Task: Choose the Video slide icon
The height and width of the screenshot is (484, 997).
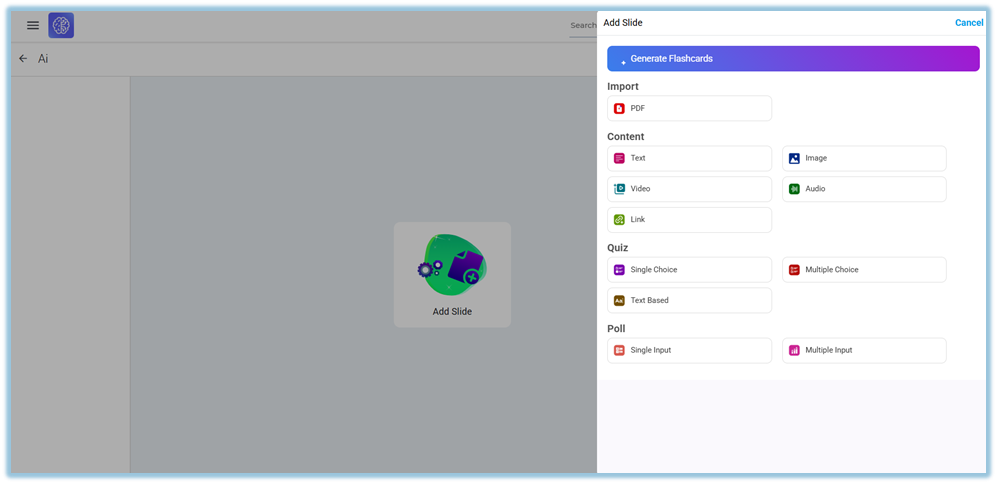Action: point(619,189)
